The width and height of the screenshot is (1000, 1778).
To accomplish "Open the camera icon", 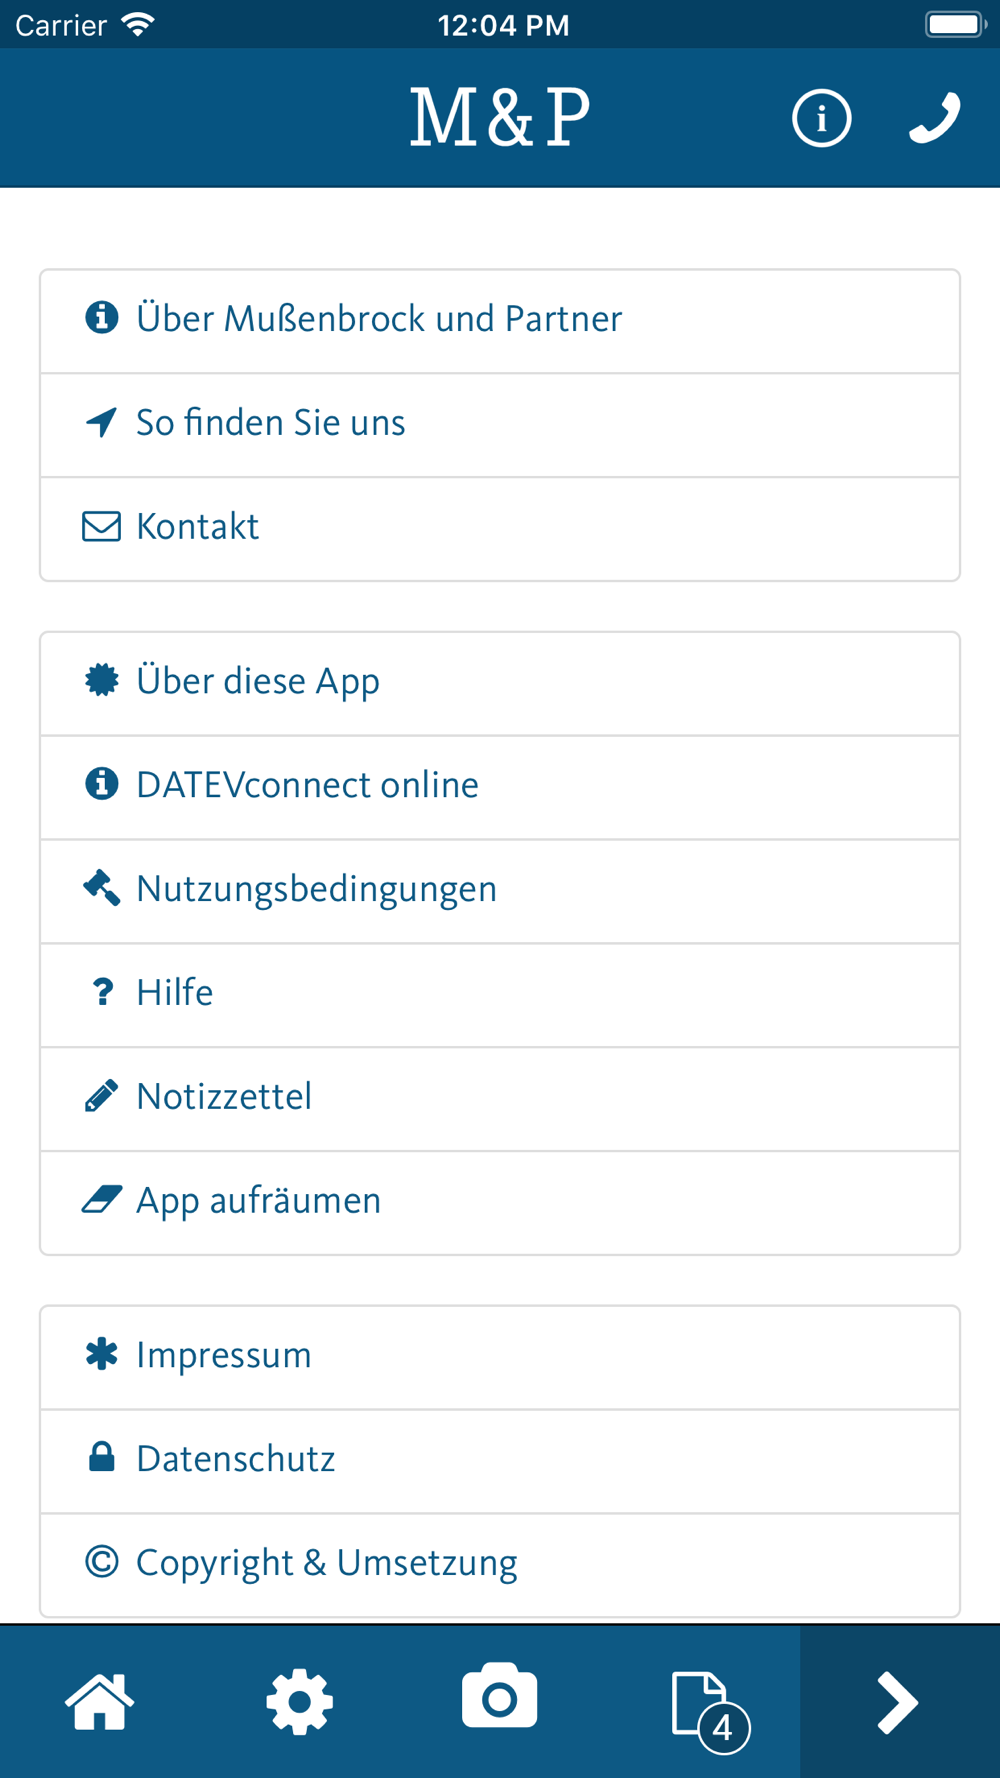I will (500, 1696).
